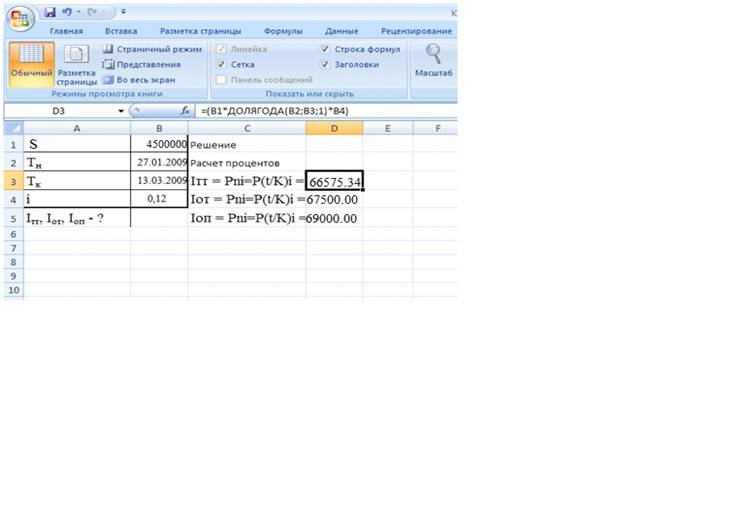Select cell B4 containing 0,12
745x528 pixels.
(x=159, y=199)
